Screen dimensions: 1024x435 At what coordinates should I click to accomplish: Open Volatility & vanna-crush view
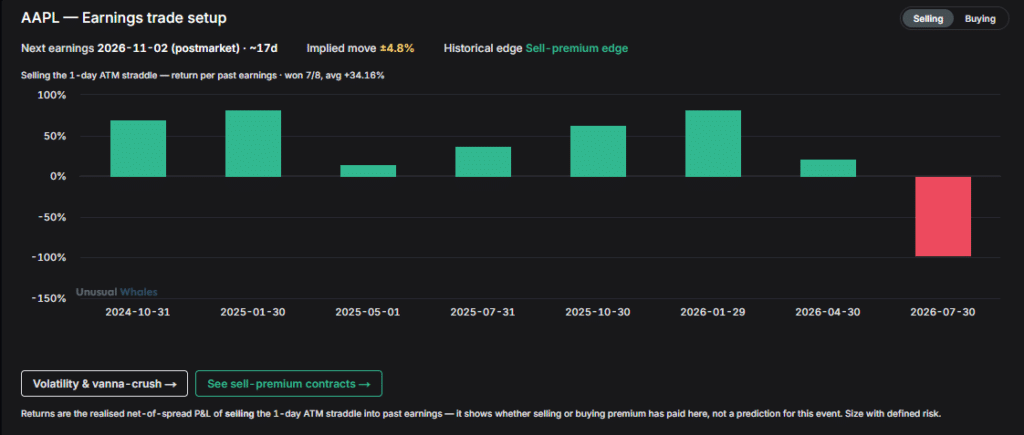point(104,383)
